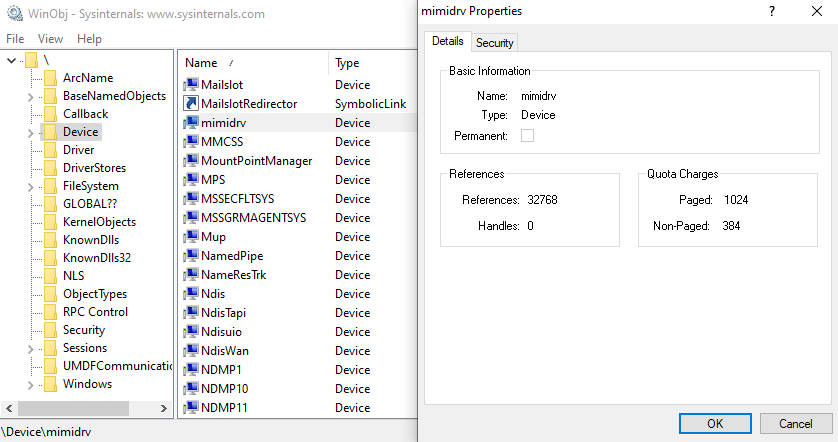Switch to the Details tab
Image resolution: width=838 pixels, height=442 pixels.
448,41
